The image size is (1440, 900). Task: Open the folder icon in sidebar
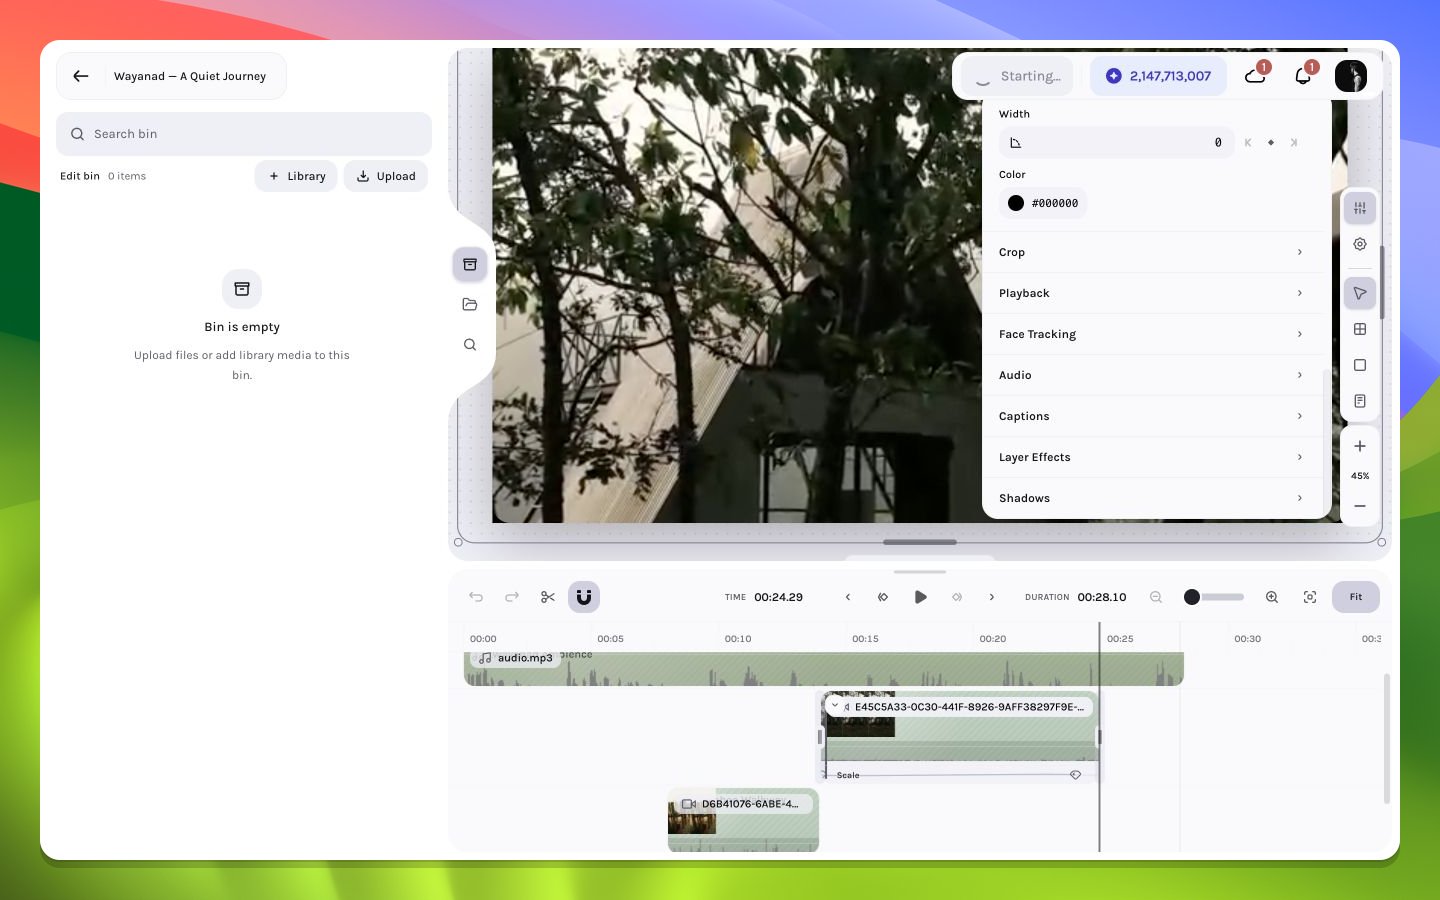point(470,304)
